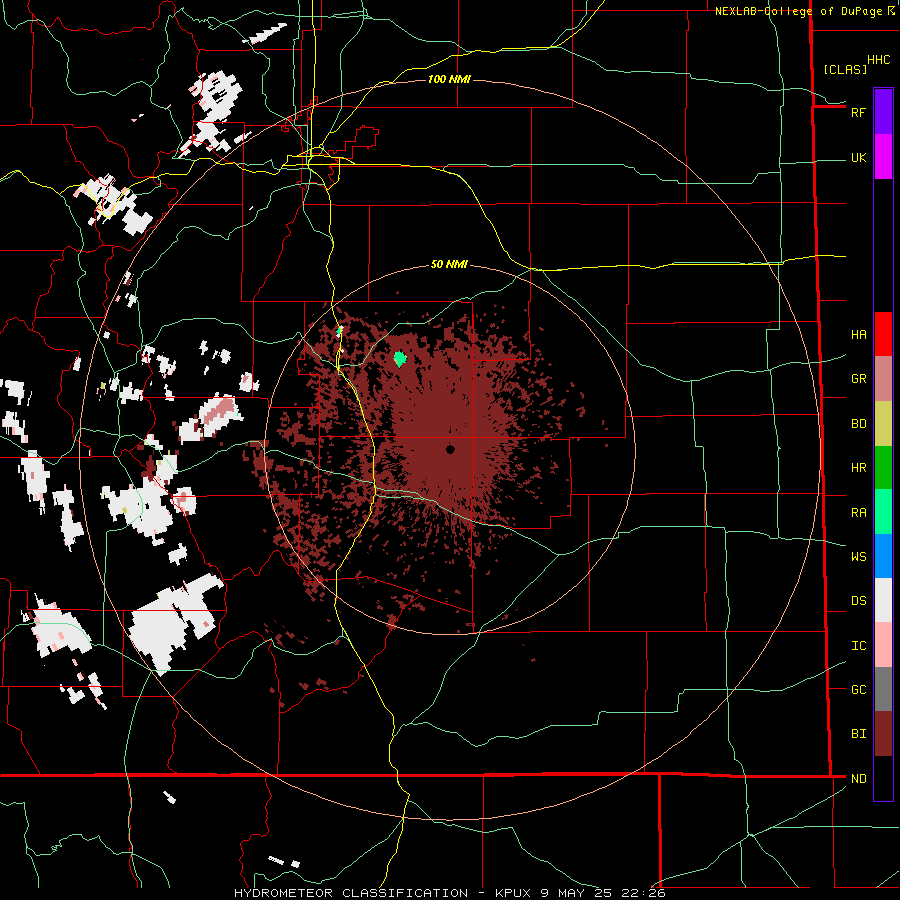900x900 pixels.
Task: Select the dusty pink GR legend swatch
Action: coord(883,379)
